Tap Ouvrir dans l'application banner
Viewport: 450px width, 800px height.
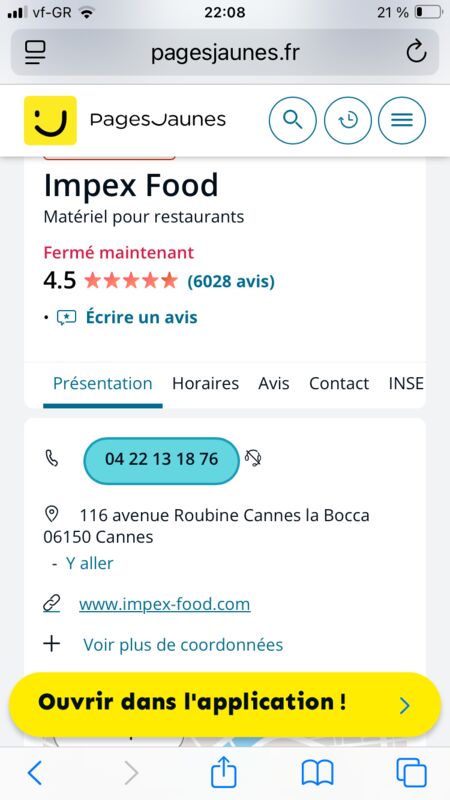(x=224, y=705)
